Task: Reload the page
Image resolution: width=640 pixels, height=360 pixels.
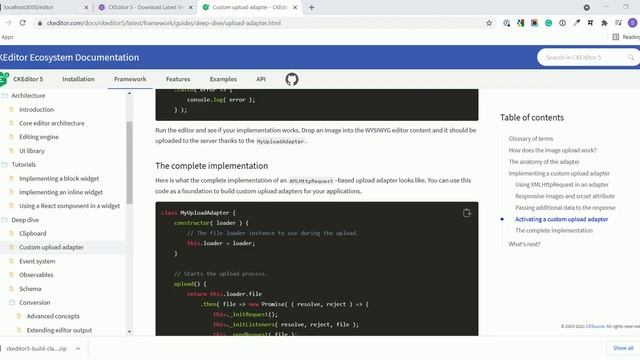Action: pos(22,23)
